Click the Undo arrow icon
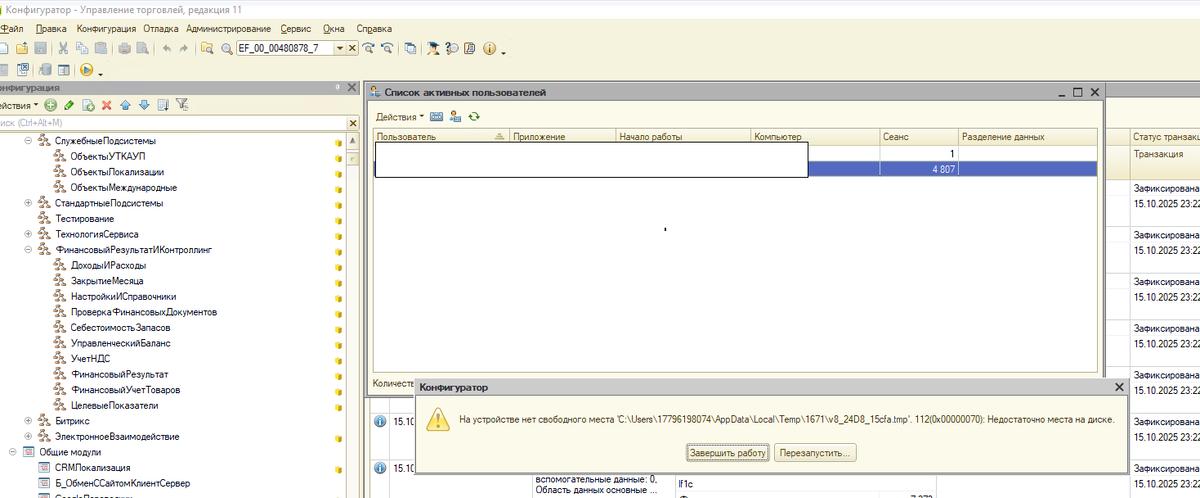 (167, 48)
